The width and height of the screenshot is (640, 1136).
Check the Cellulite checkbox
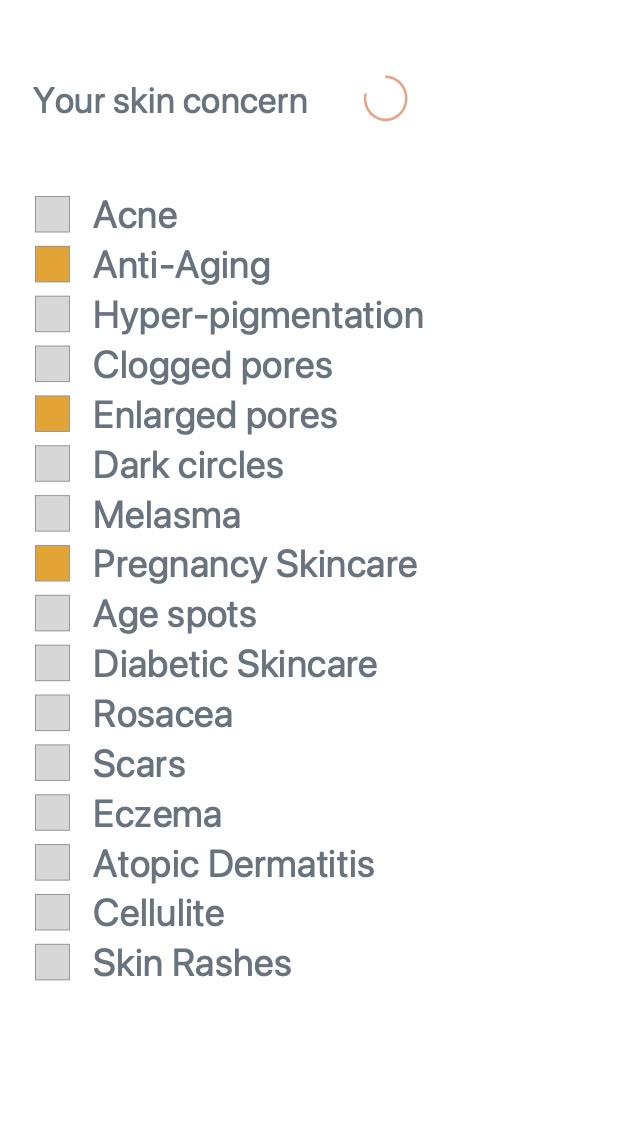point(52,912)
